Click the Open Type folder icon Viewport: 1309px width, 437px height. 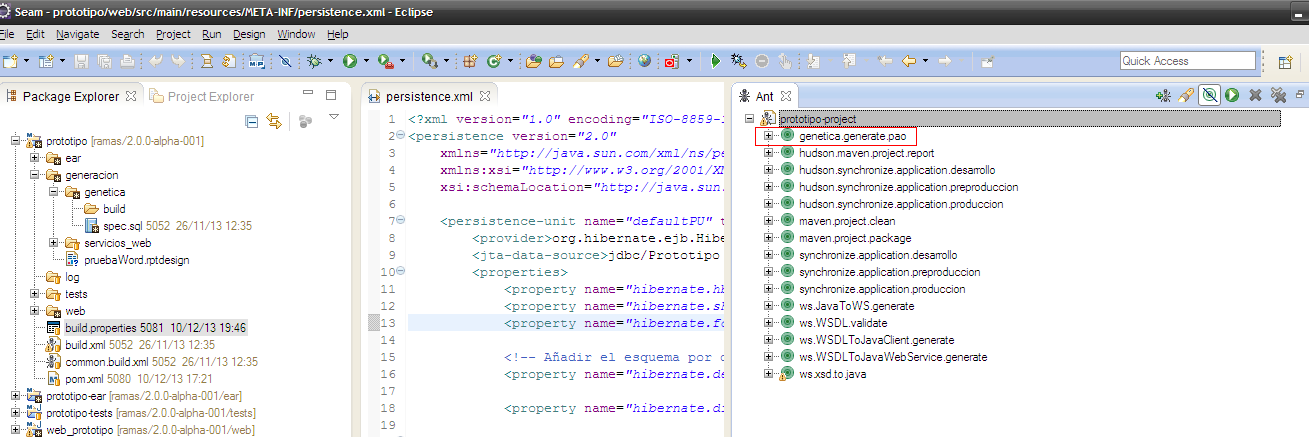pos(533,61)
